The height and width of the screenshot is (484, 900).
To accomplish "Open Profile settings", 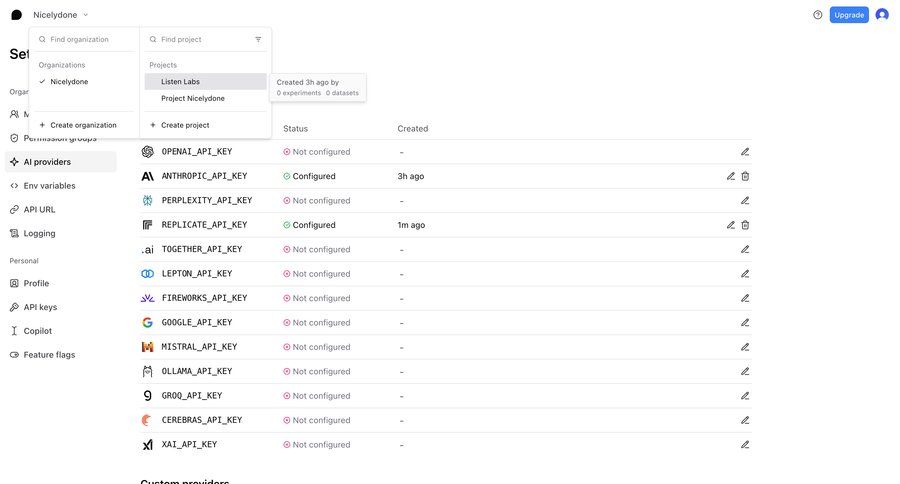I will point(61,284).
